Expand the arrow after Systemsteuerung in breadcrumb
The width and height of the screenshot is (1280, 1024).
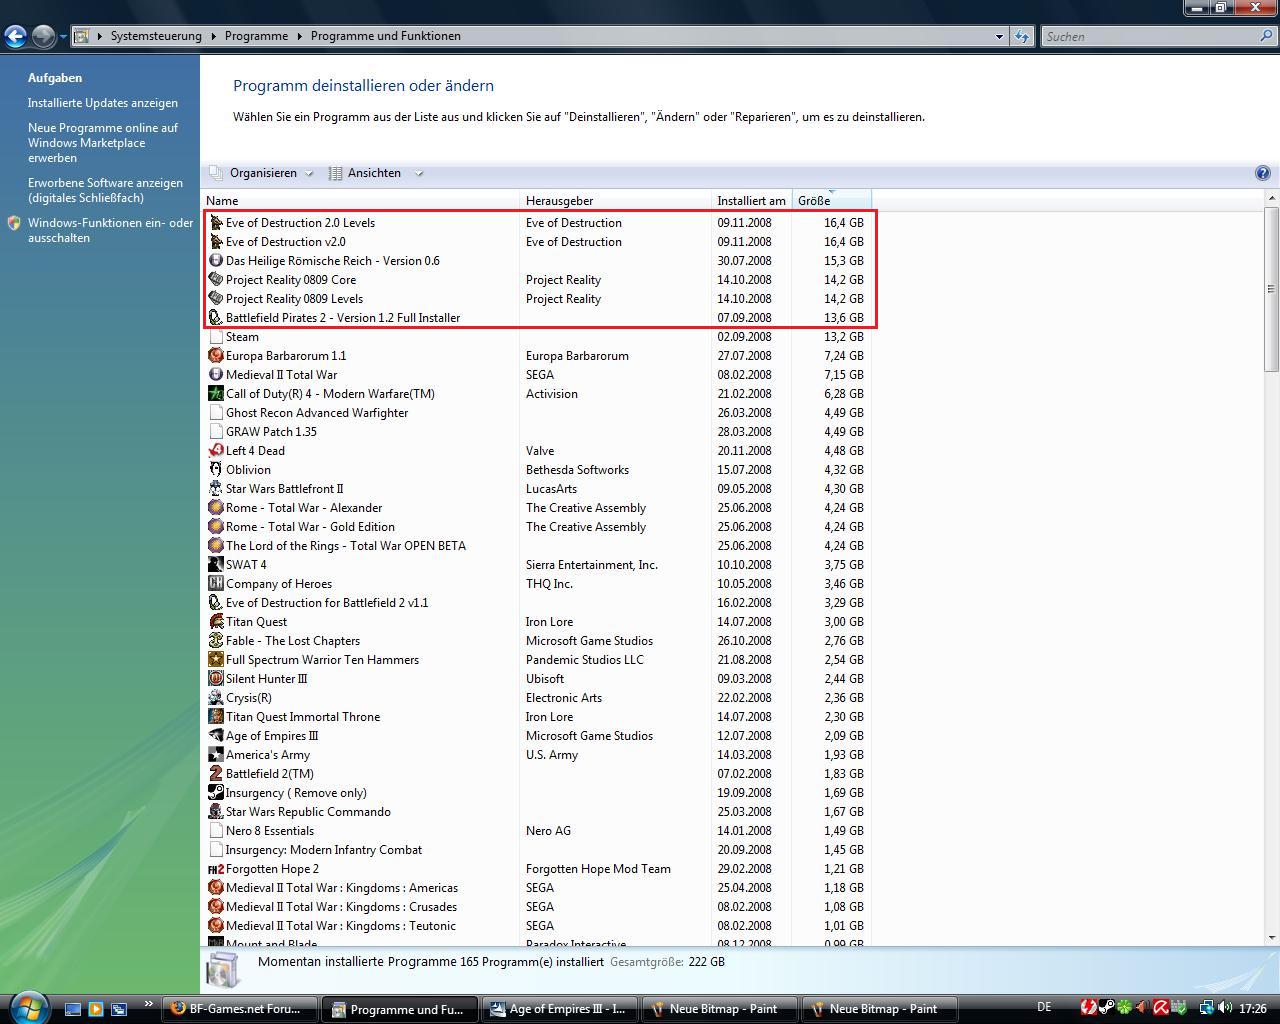coord(212,36)
